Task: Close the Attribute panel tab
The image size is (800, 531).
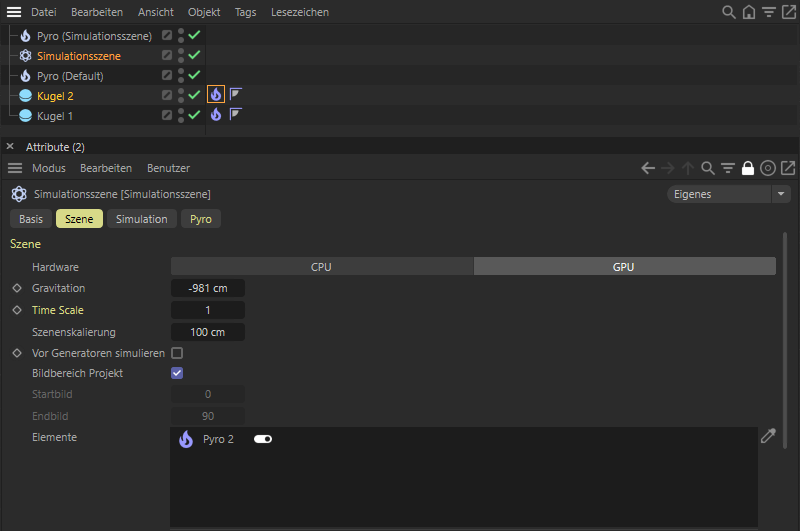Action: tap(10, 146)
